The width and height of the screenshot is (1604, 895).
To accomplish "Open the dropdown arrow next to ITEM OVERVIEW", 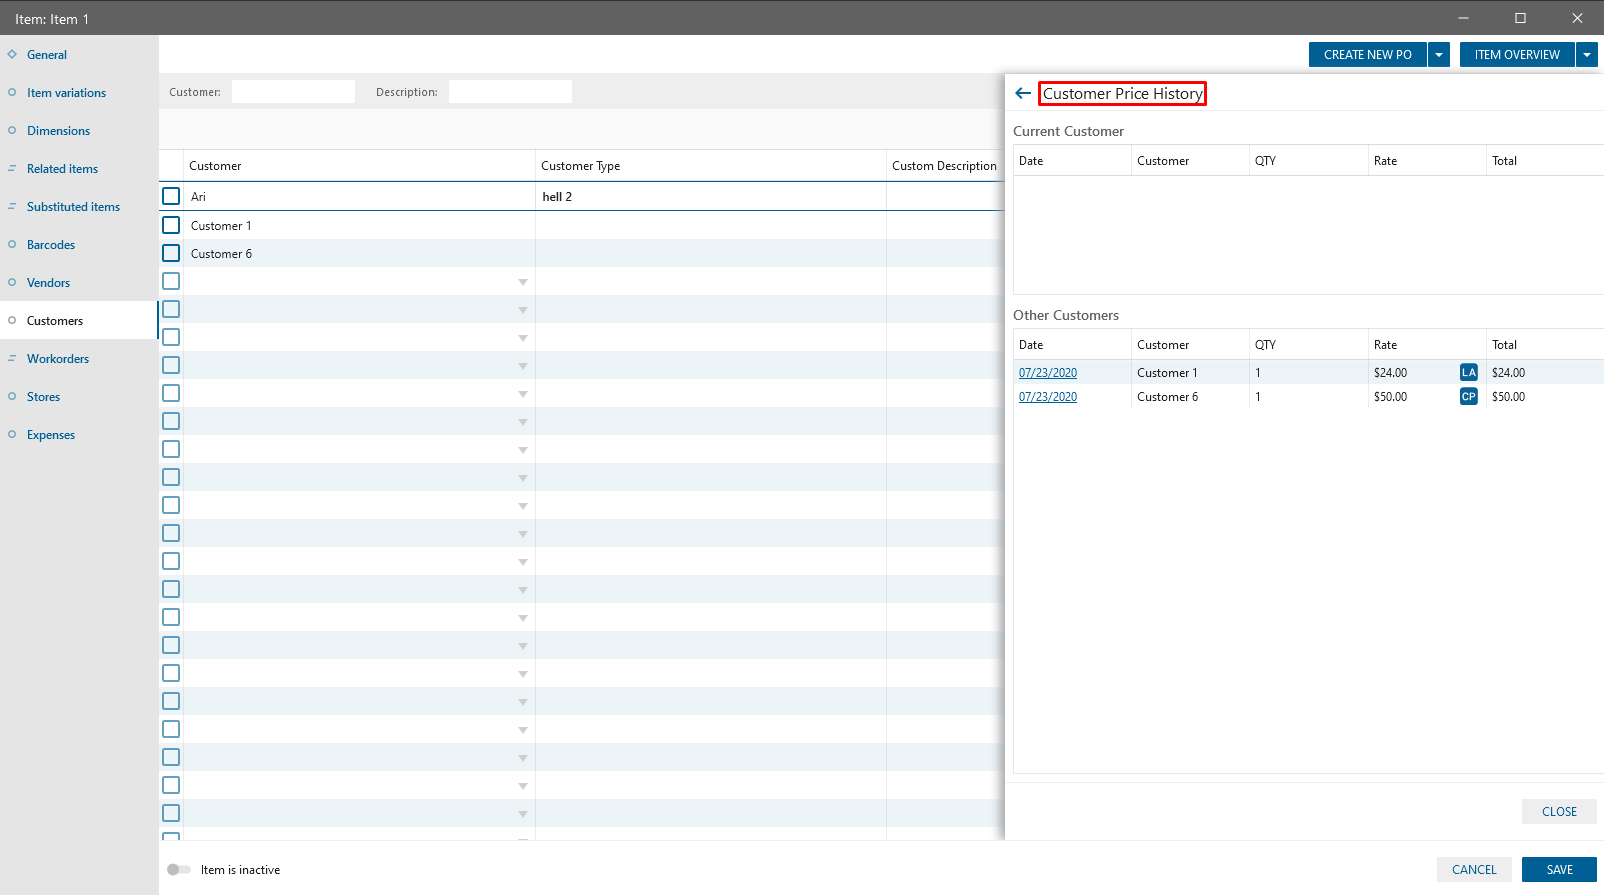I will coord(1587,55).
